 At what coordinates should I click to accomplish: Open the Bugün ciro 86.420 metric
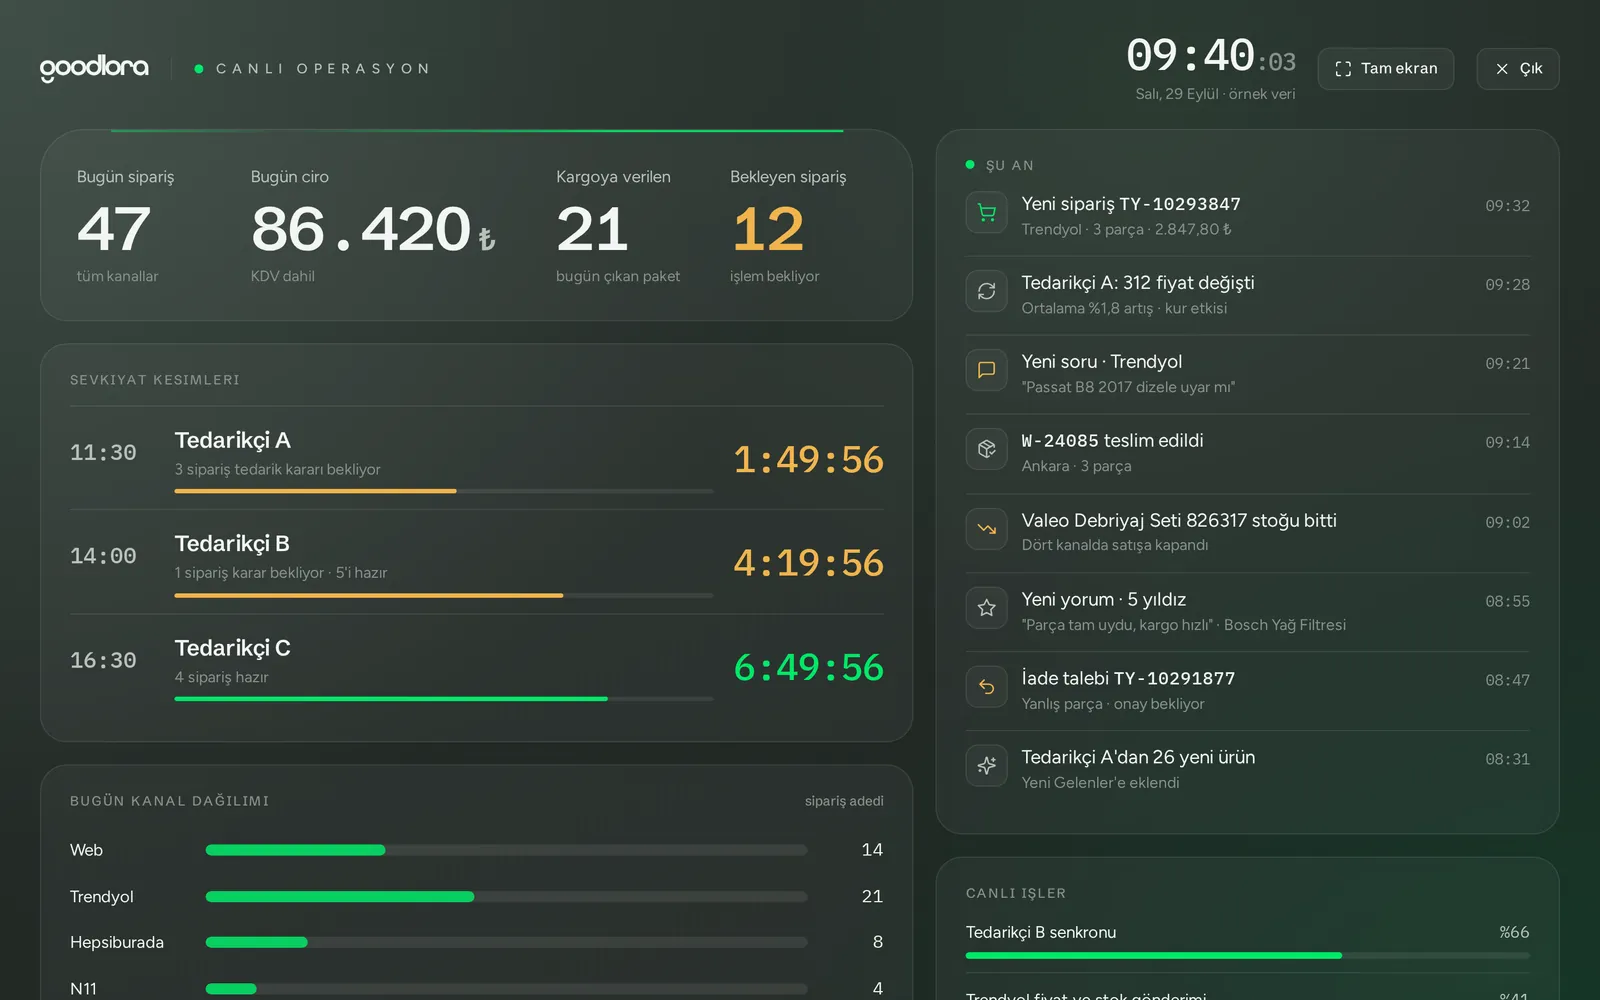(x=373, y=226)
